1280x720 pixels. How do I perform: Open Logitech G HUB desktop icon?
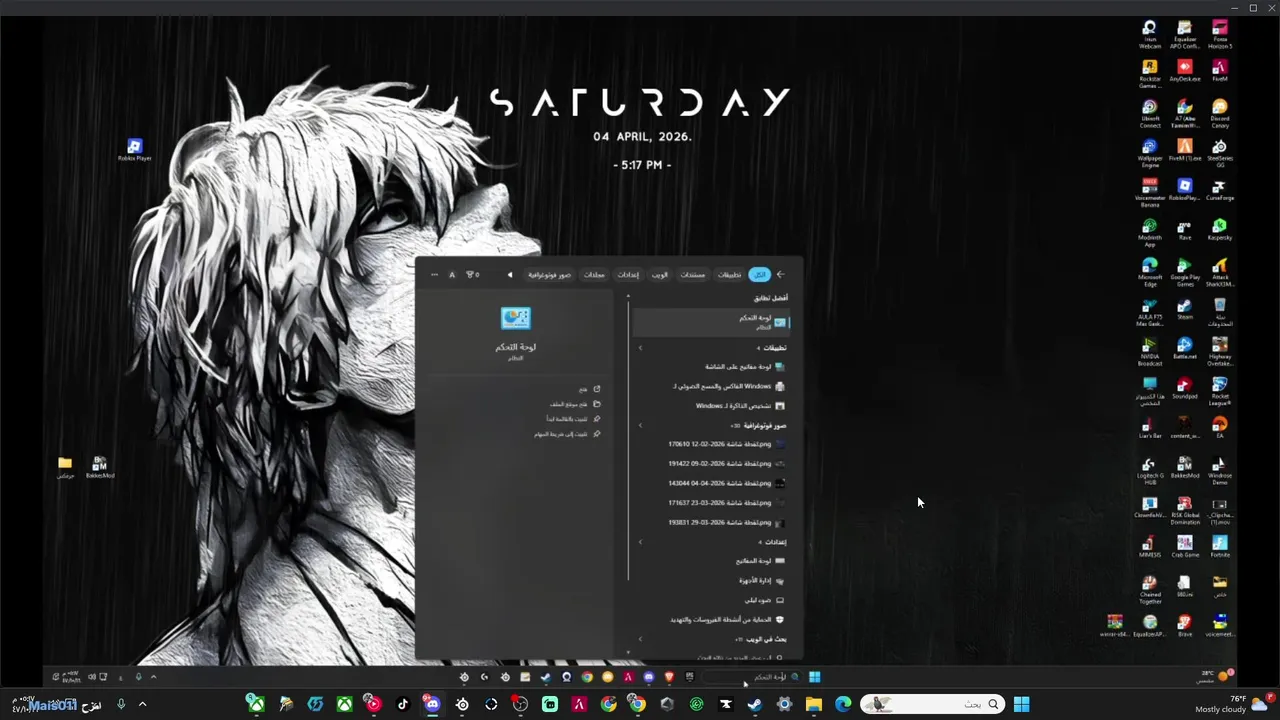1150,470
